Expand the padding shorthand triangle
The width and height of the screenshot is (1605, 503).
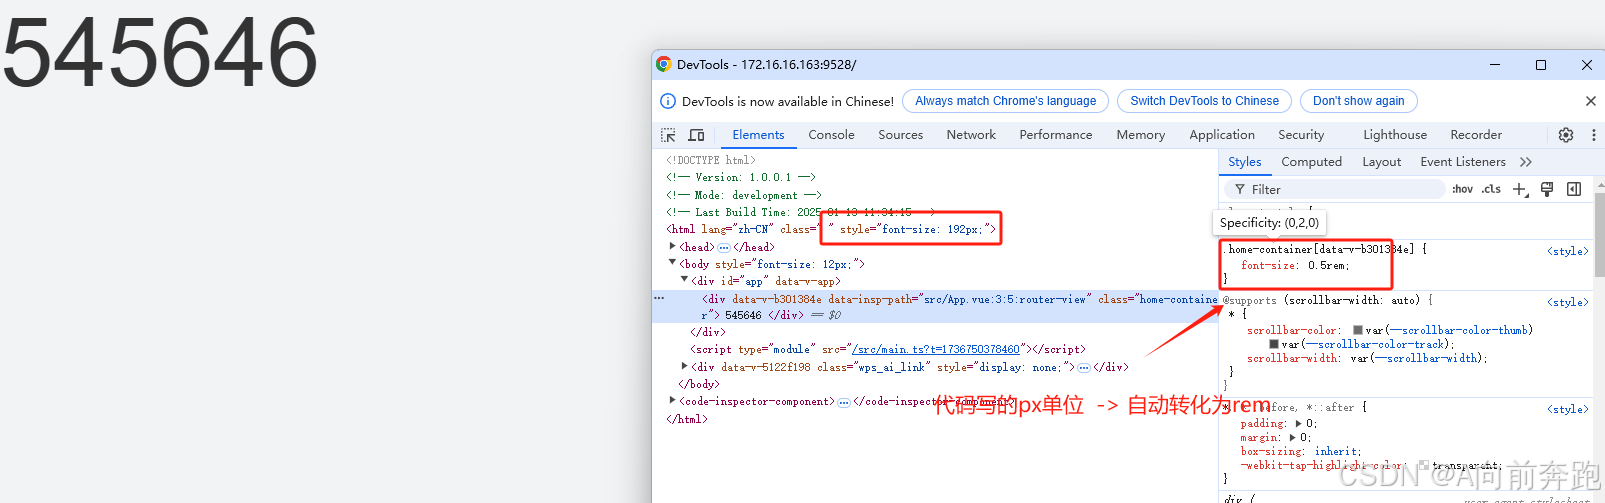click(1298, 423)
